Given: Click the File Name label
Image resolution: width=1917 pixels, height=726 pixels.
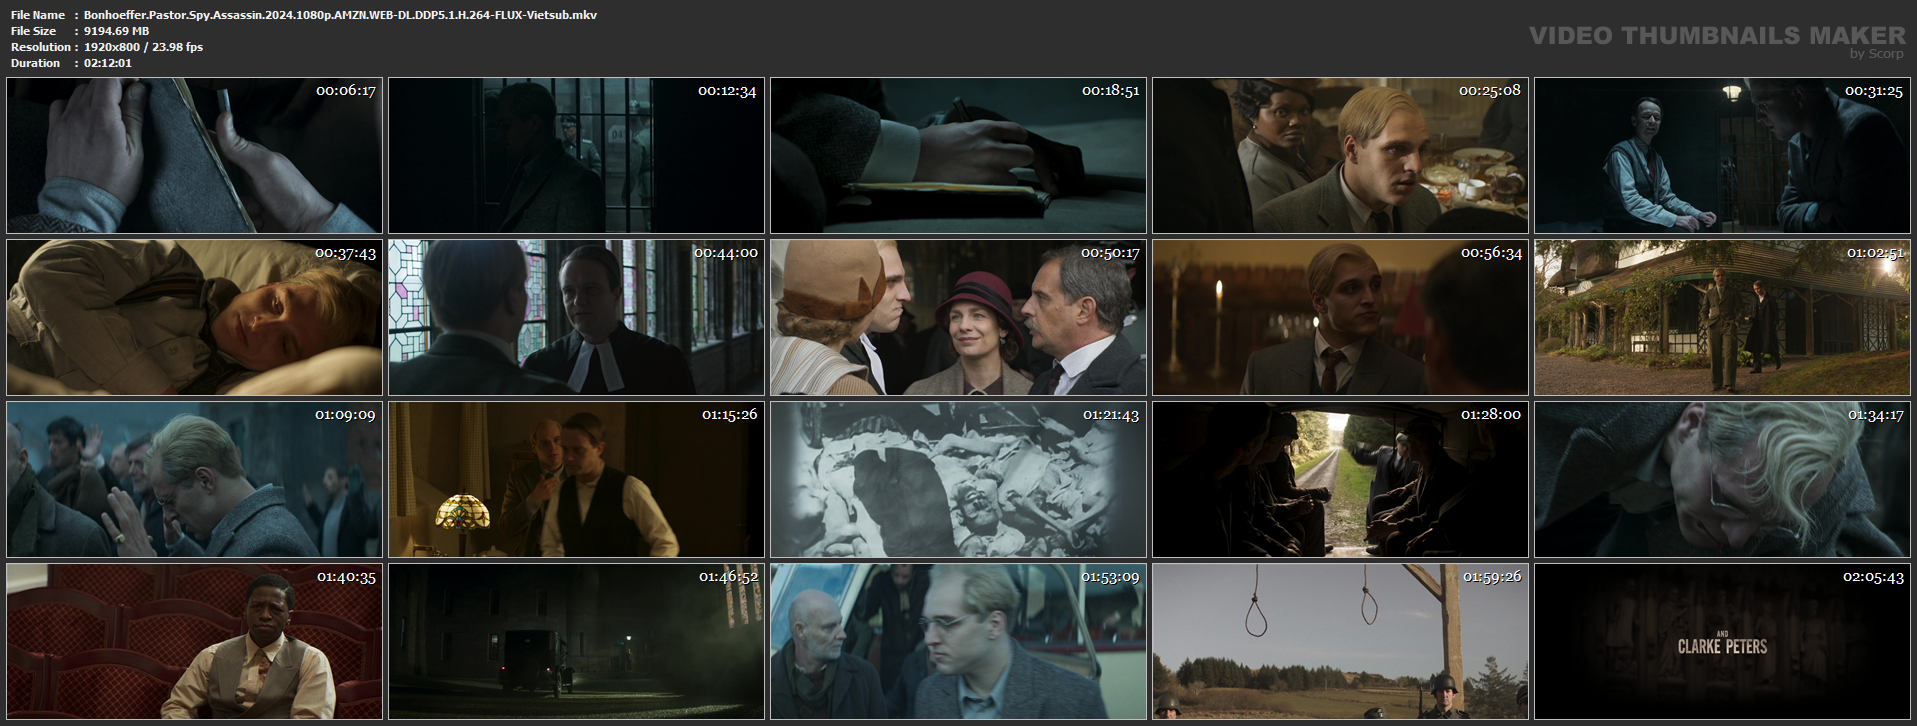Looking at the screenshot, I should point(38,15).
